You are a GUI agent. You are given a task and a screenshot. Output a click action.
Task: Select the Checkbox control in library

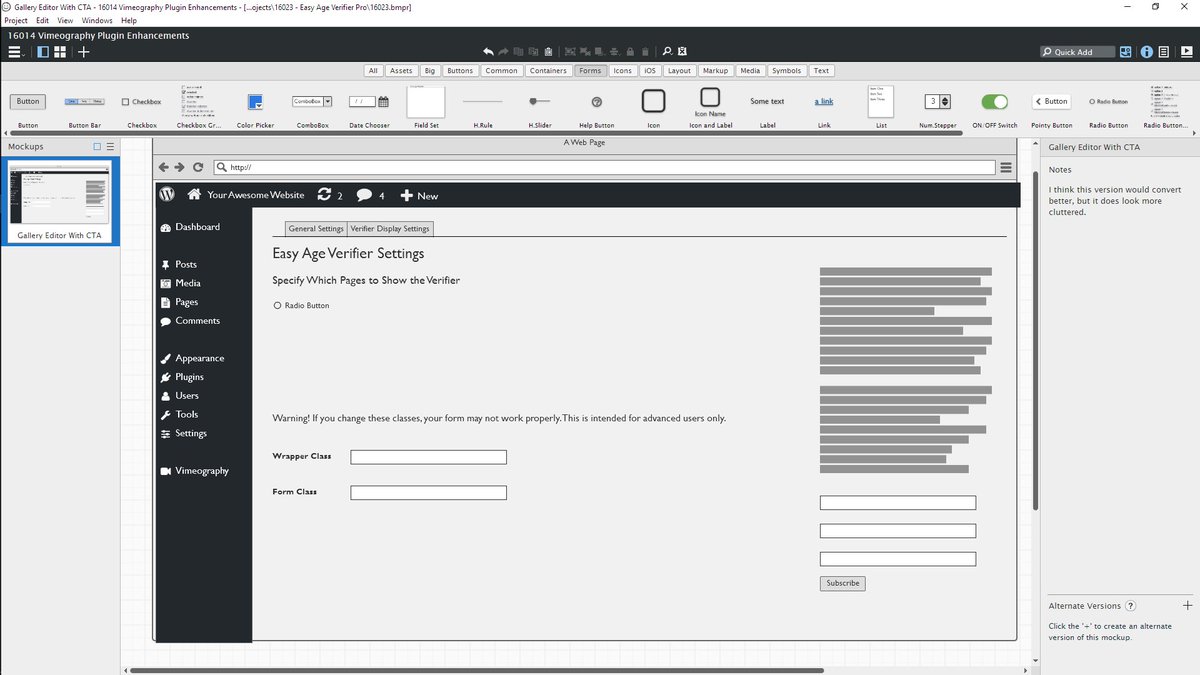pos(141,102)
